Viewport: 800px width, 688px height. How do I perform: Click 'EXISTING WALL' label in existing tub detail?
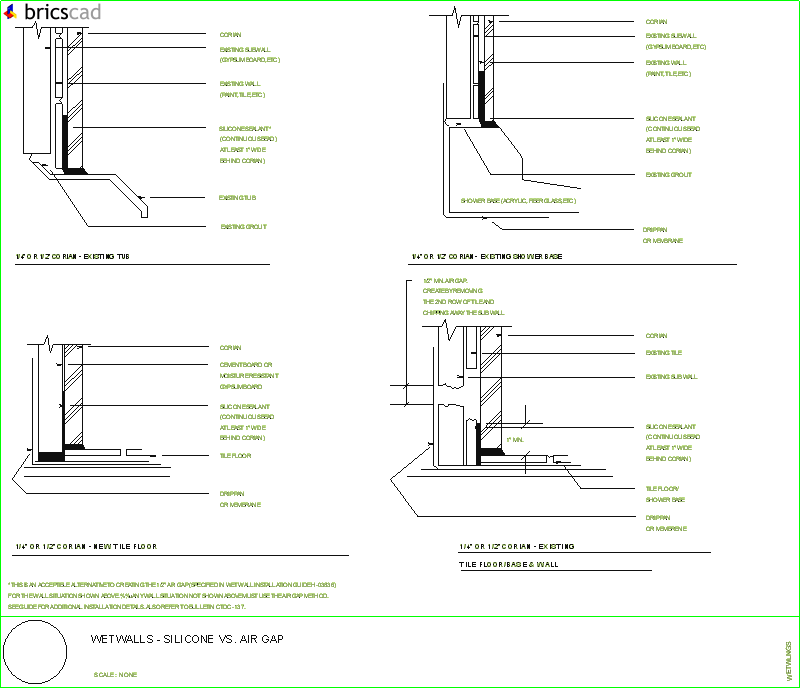[x=240, y=84]
